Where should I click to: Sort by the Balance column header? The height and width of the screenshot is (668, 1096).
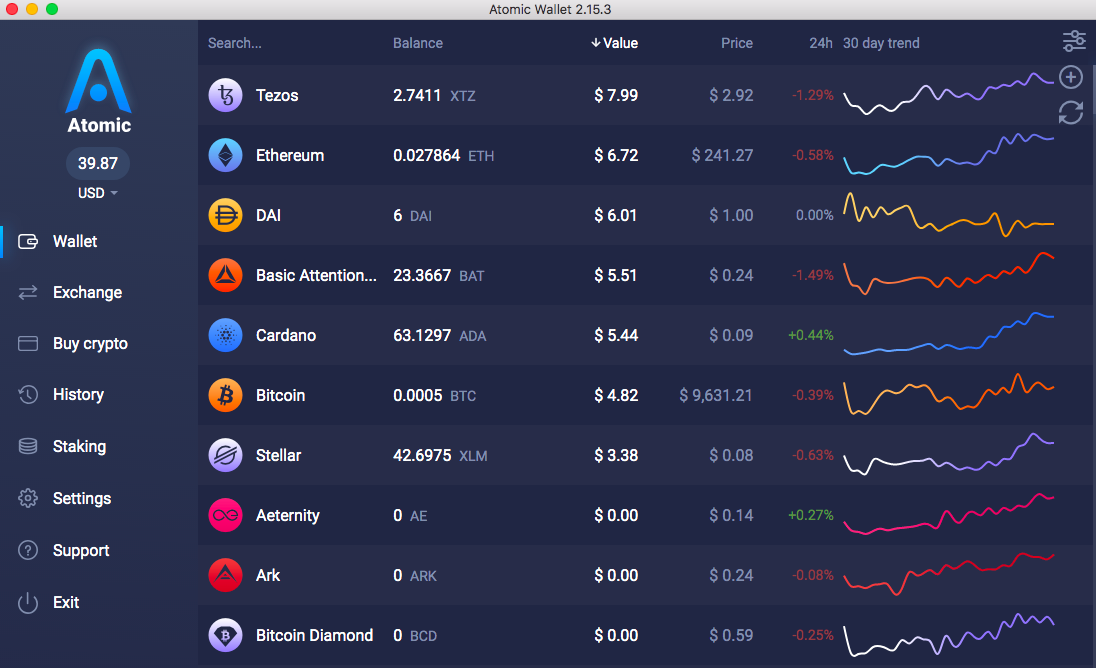pos(417,43)
